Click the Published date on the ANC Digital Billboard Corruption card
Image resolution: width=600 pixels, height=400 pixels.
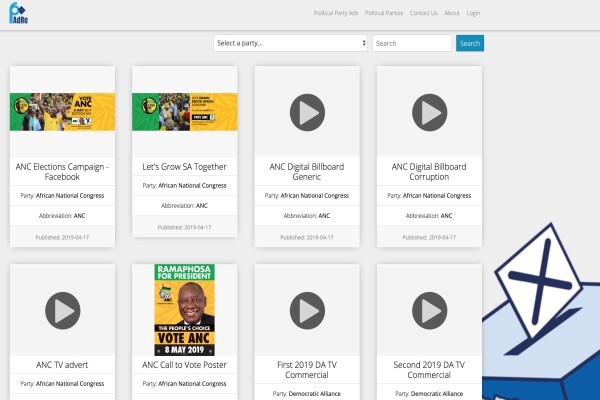coord(429,237)
